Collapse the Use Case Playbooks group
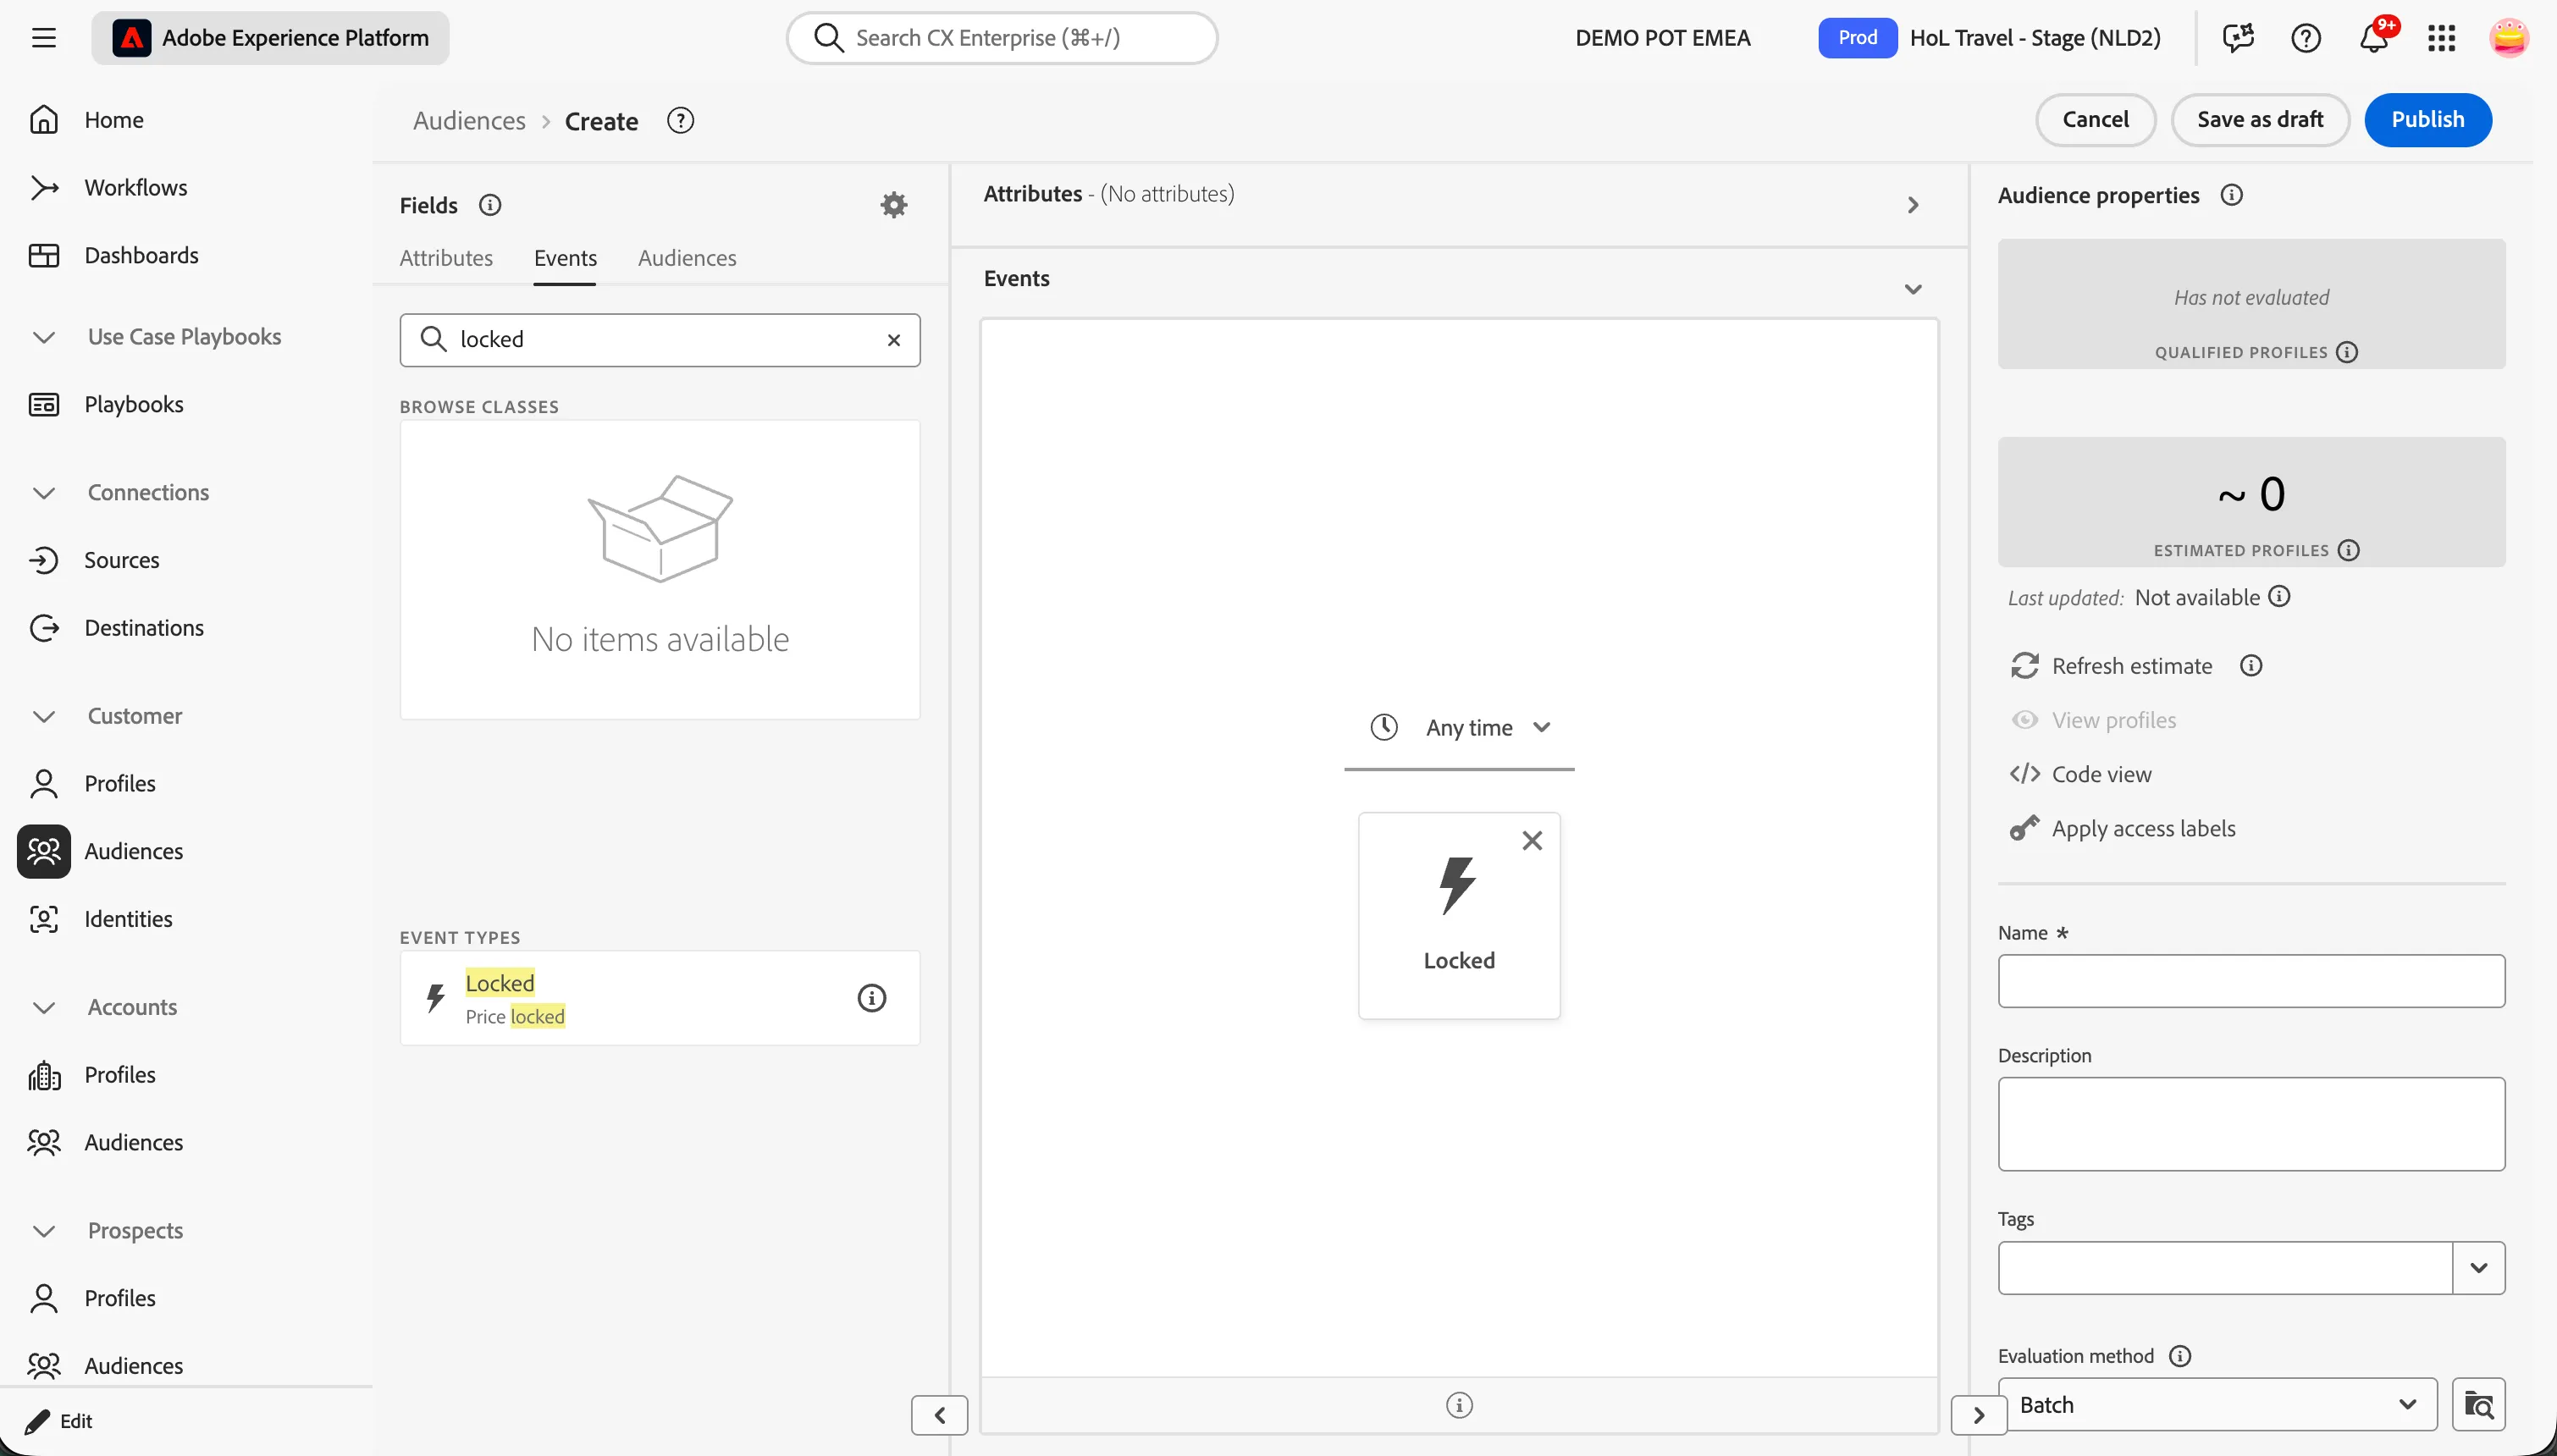Viewport: 2557px width, 1456px height. point(43,337)
